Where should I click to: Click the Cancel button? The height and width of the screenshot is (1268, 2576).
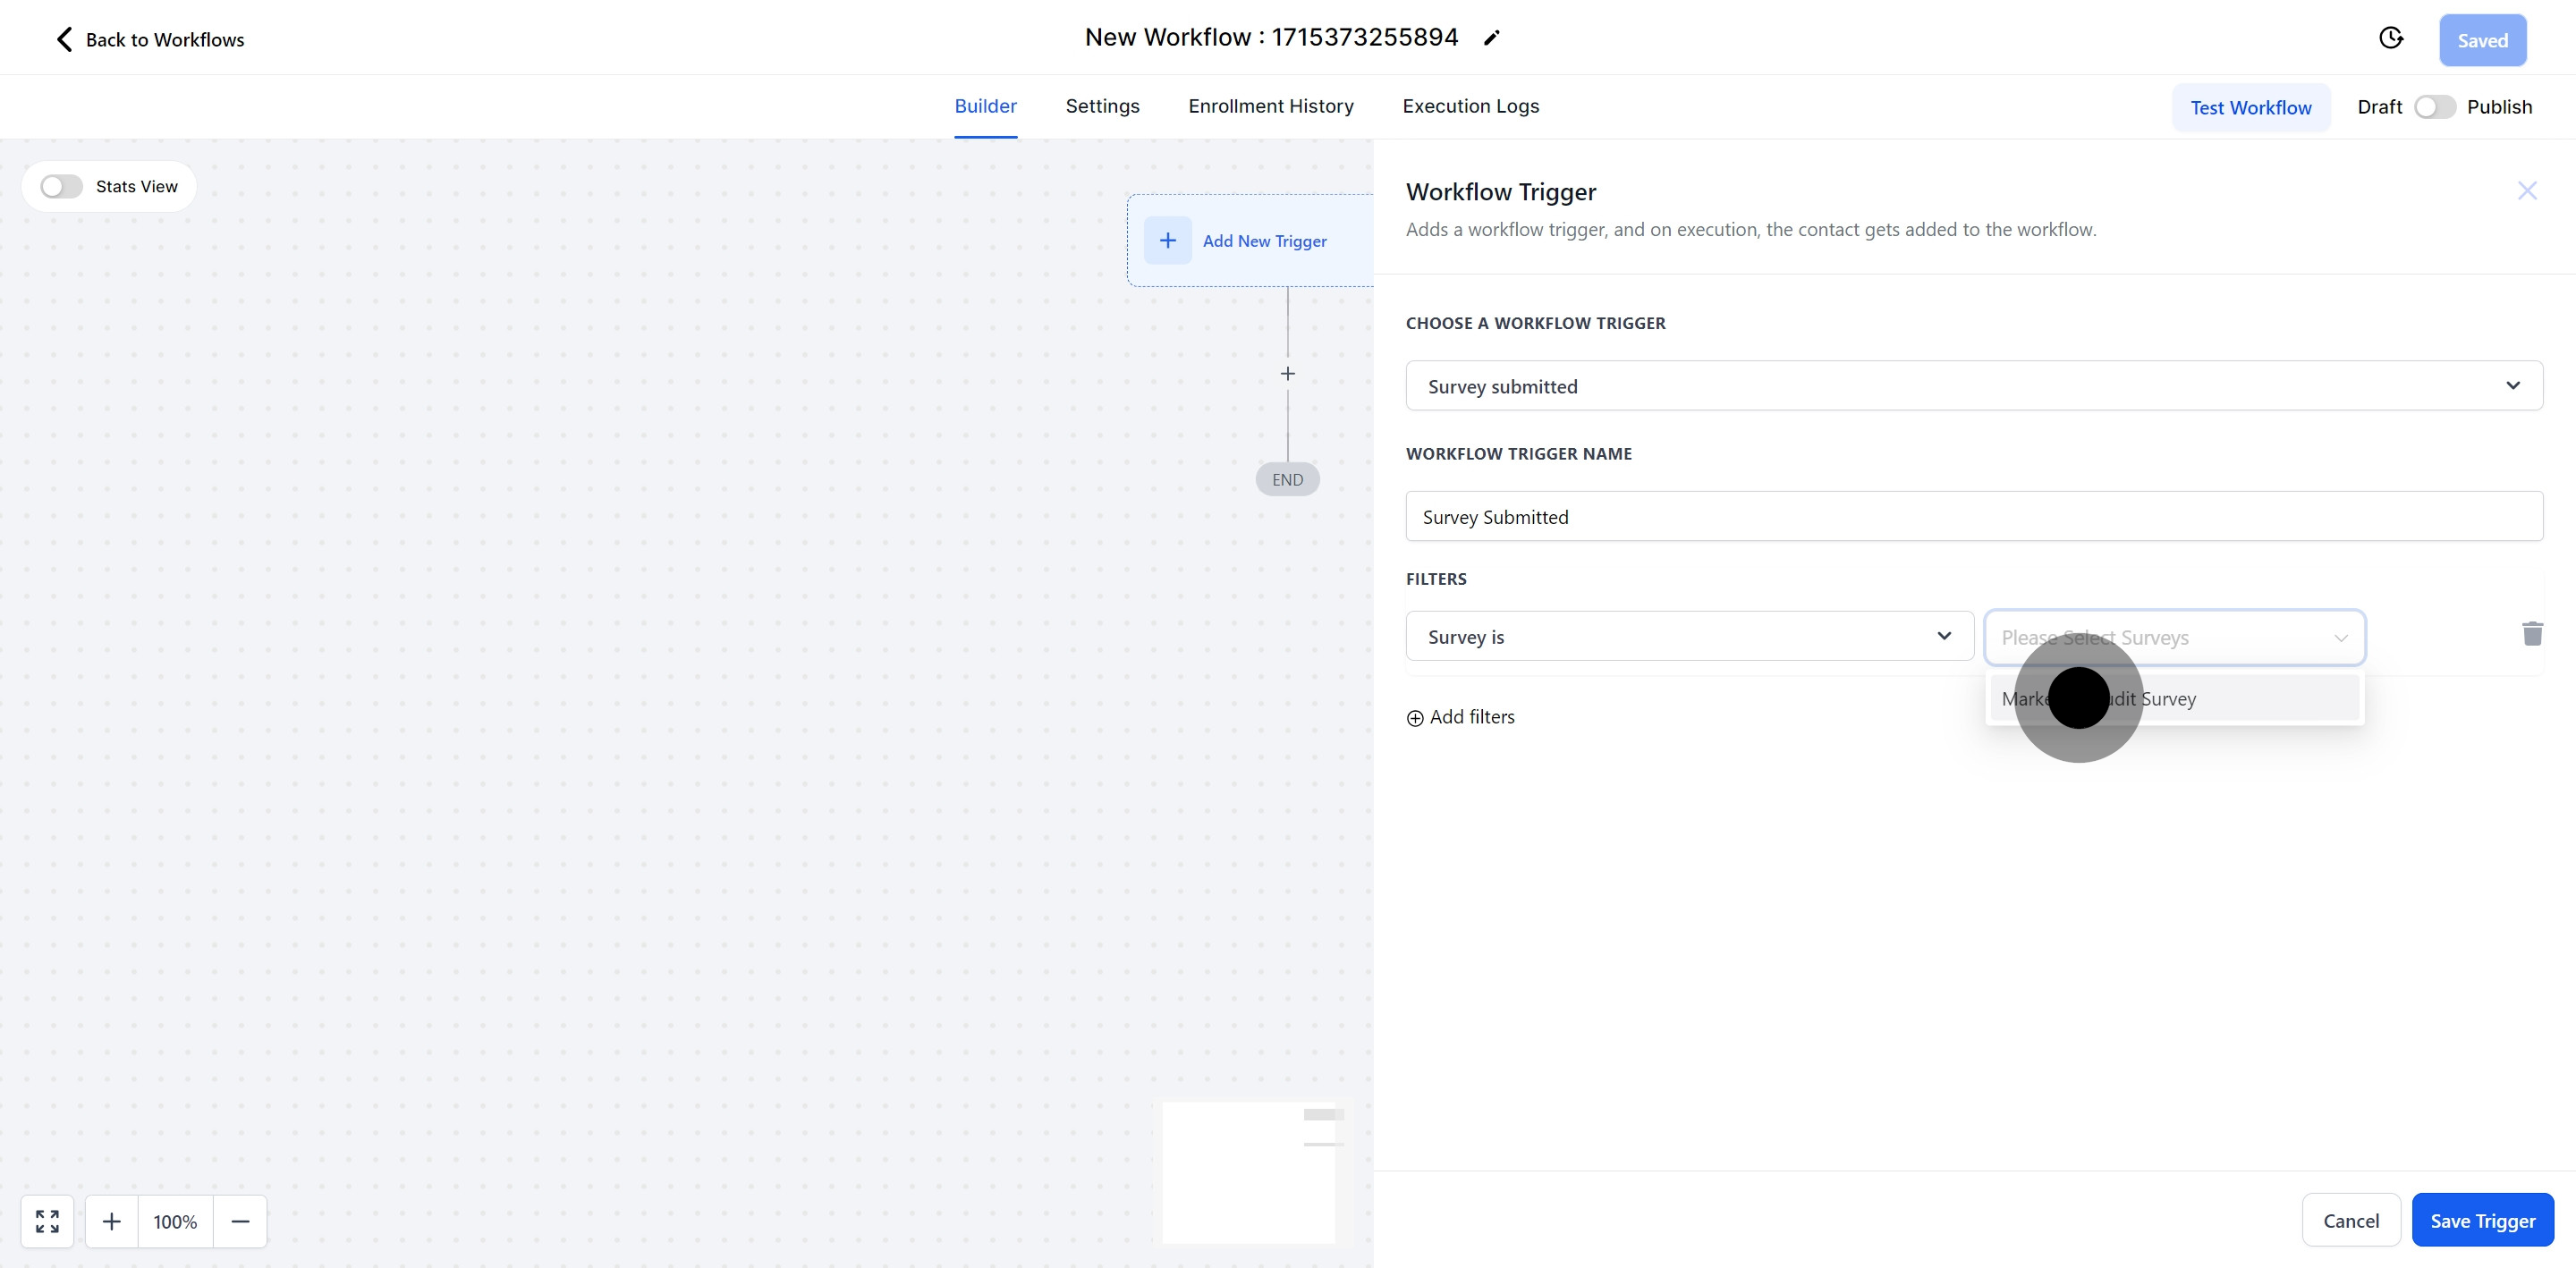coord(2351,1220)
